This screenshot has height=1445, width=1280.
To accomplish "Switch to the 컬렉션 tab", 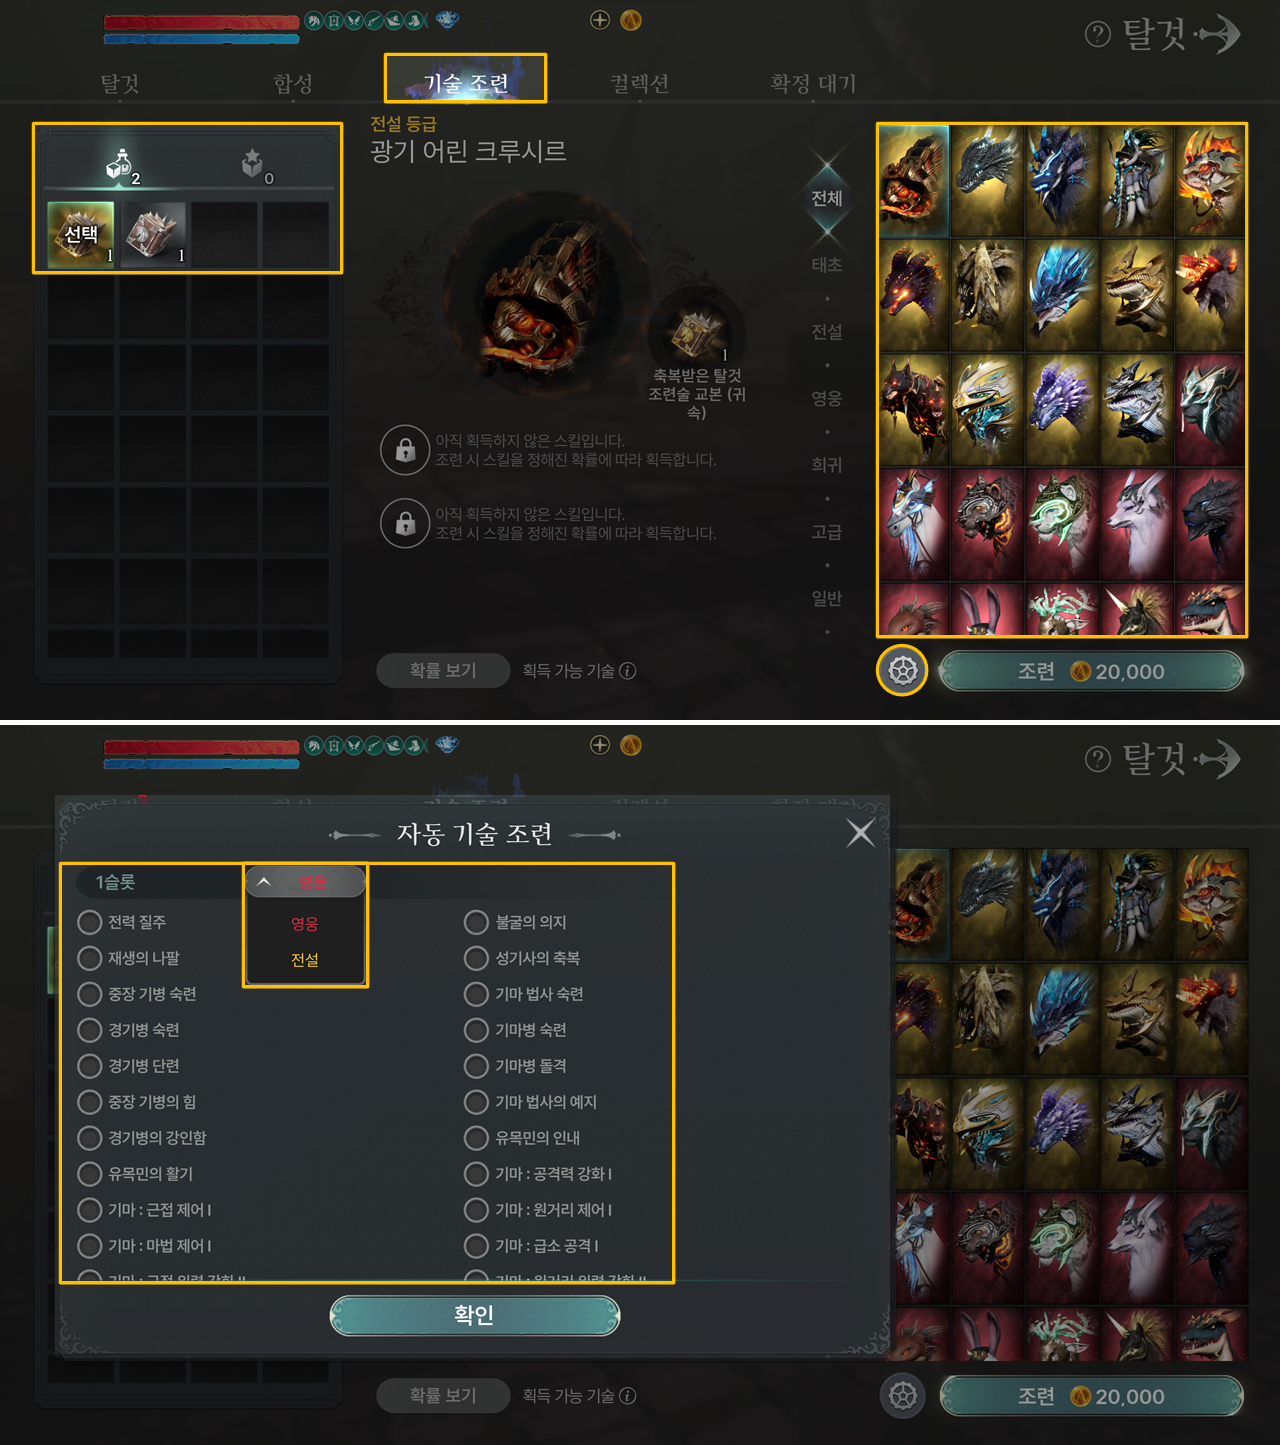I will pyautogui.click(x=640, y=83).
